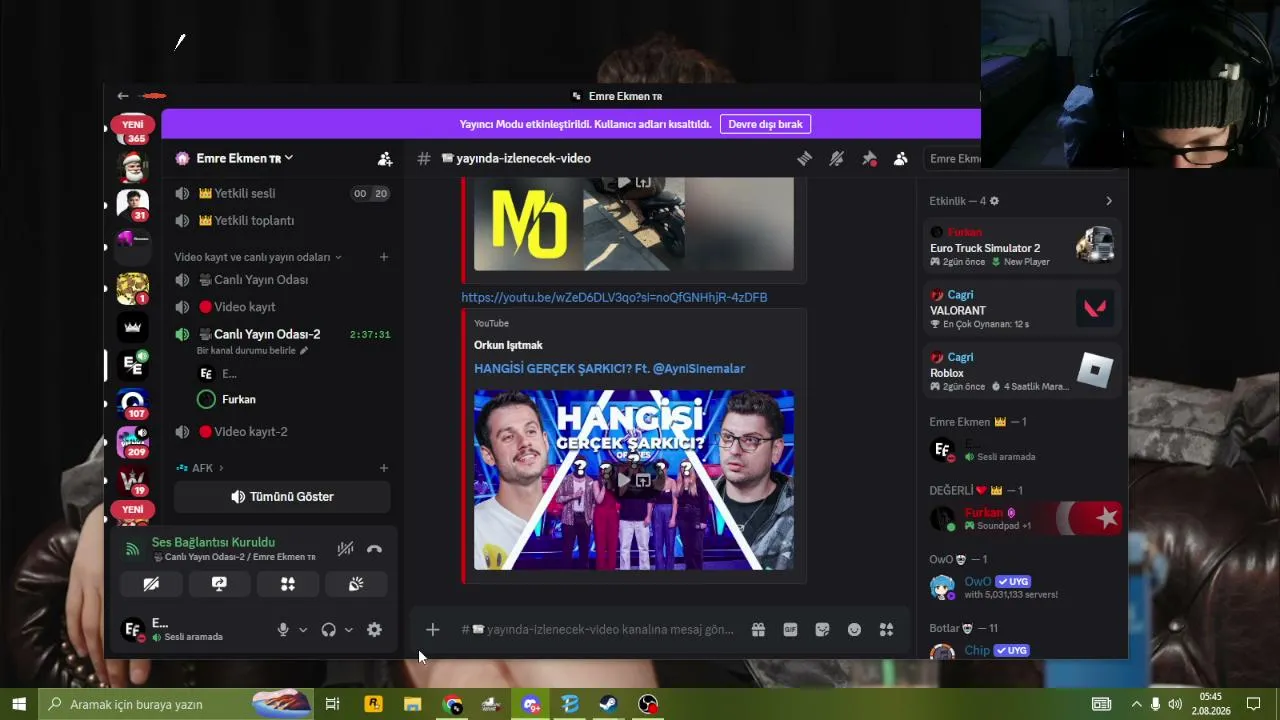Collapse 'Video kayıt ve canlı yayın odaları' category
1280x720 pixels.
click(x=258, y=257)
